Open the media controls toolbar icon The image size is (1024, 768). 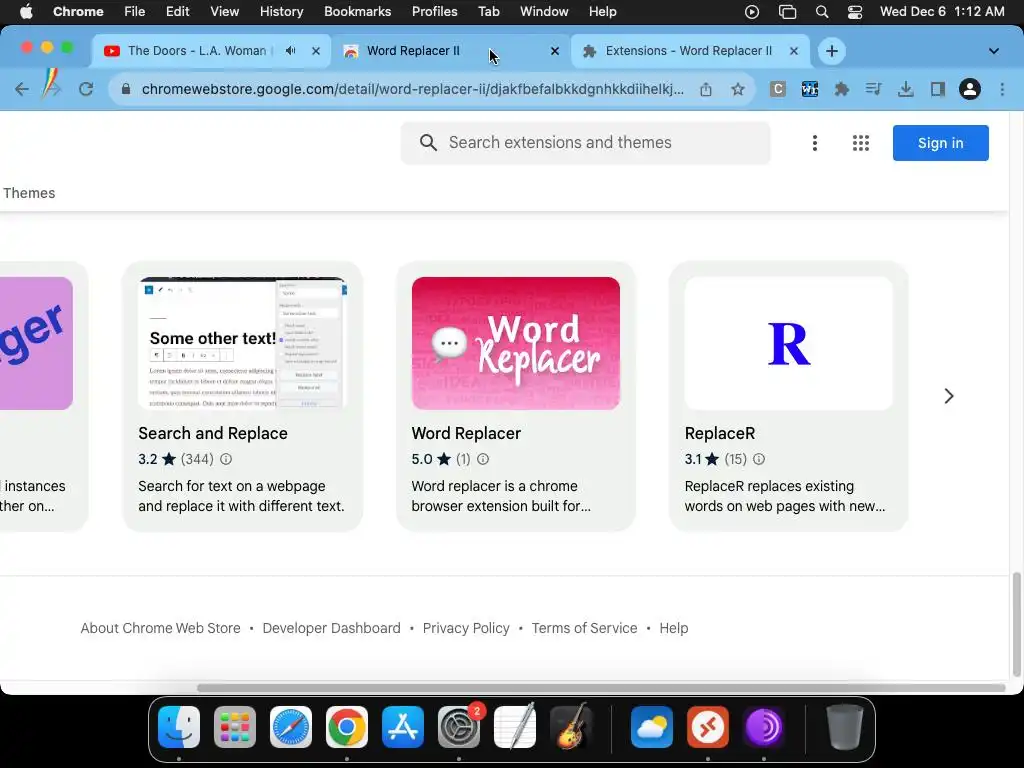873,89
